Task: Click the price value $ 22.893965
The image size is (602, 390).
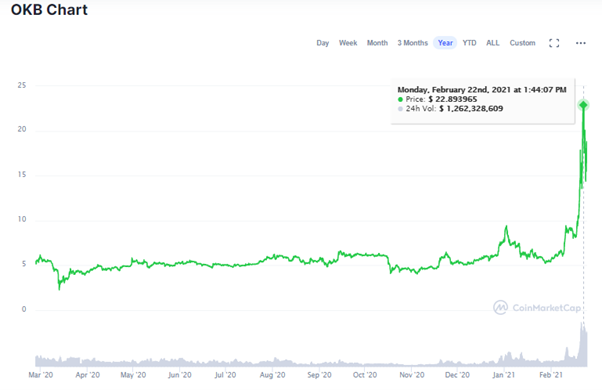Action: [x=453, y=99]
